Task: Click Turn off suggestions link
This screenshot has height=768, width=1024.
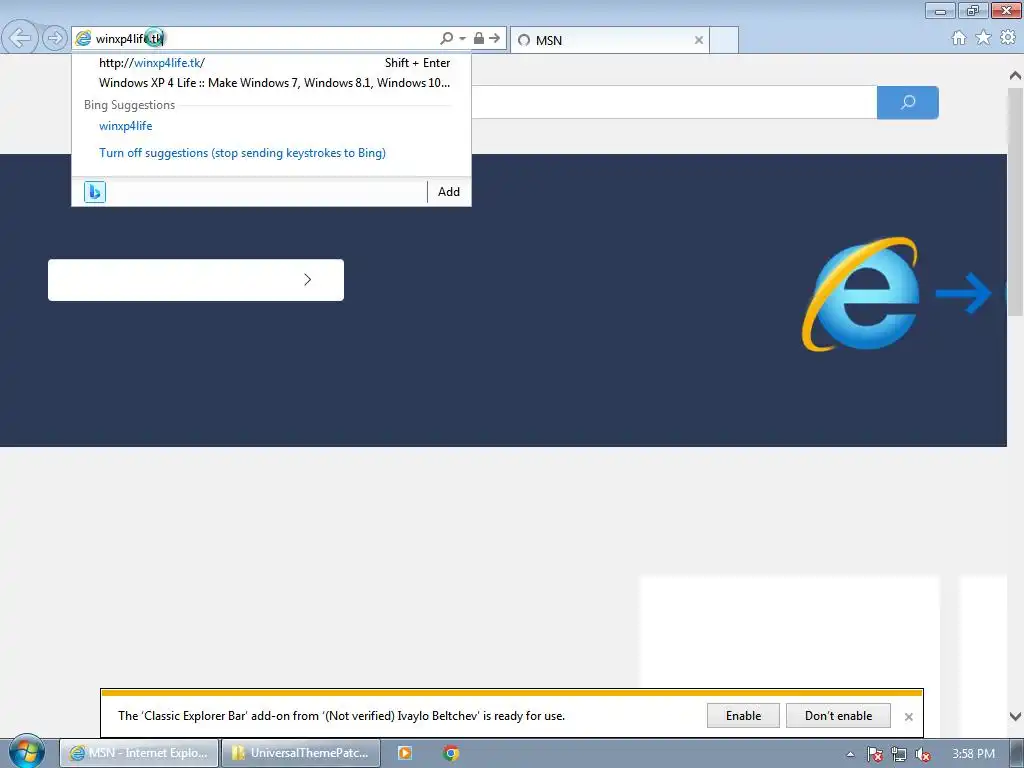Action: click(242, 153)
